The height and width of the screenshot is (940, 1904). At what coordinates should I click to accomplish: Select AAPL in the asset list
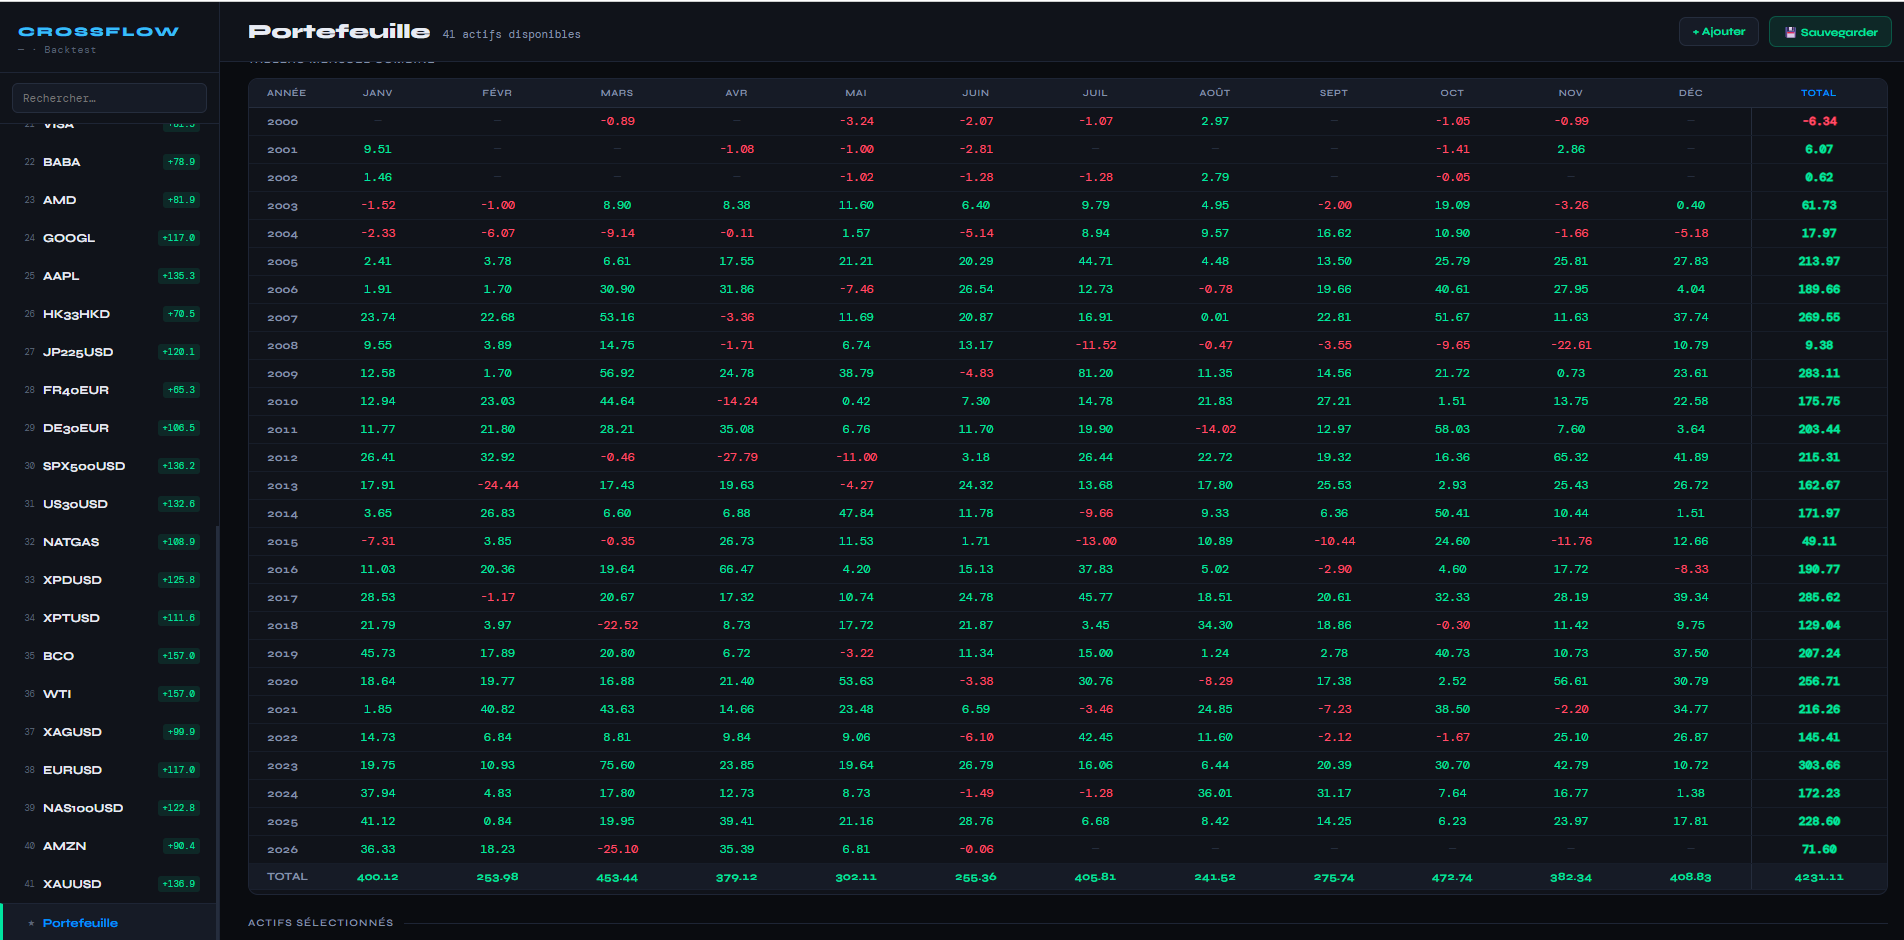(x=109, y=276)
